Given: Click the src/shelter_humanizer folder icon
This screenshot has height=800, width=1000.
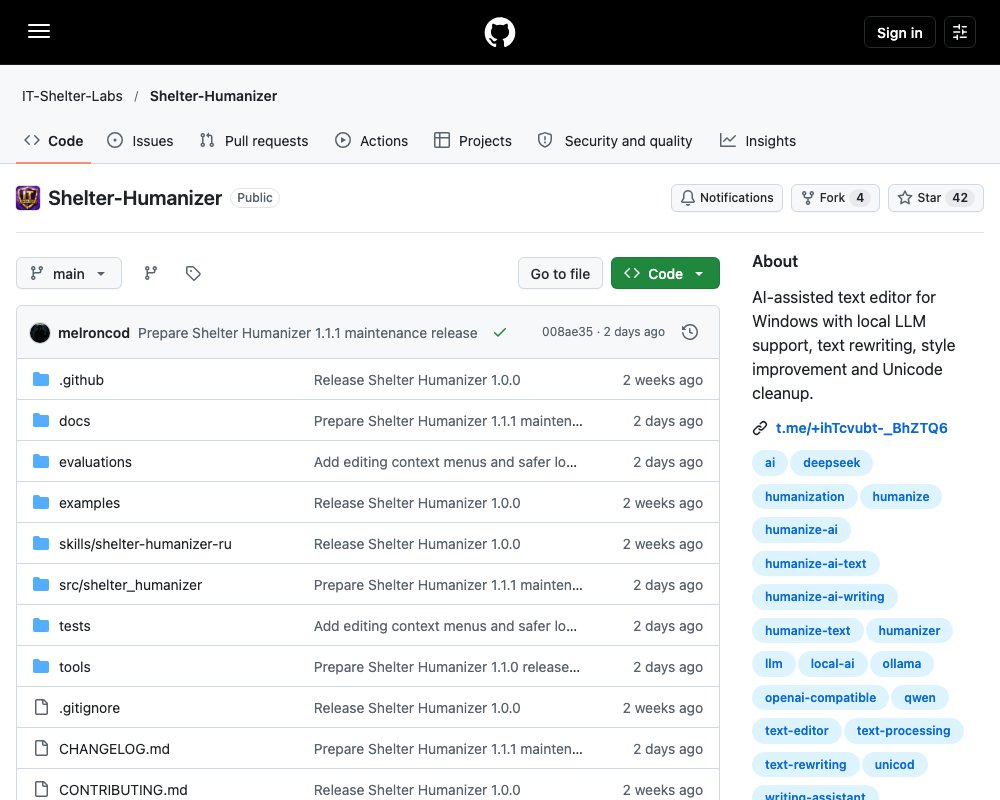Looking at the screenshot, I should click(41, 584).
